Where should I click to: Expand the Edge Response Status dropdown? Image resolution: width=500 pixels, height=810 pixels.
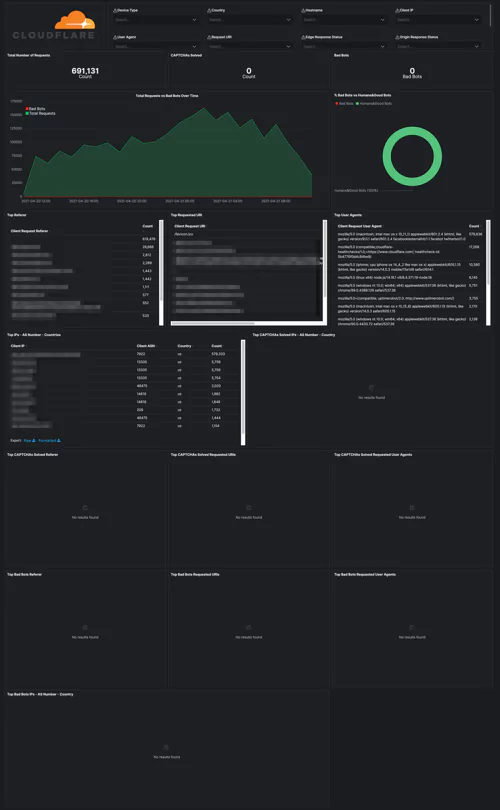(344, 46)
